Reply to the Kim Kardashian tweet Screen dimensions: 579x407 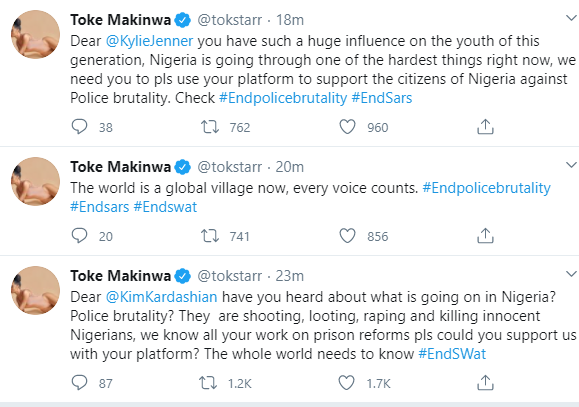click(79, 383)
